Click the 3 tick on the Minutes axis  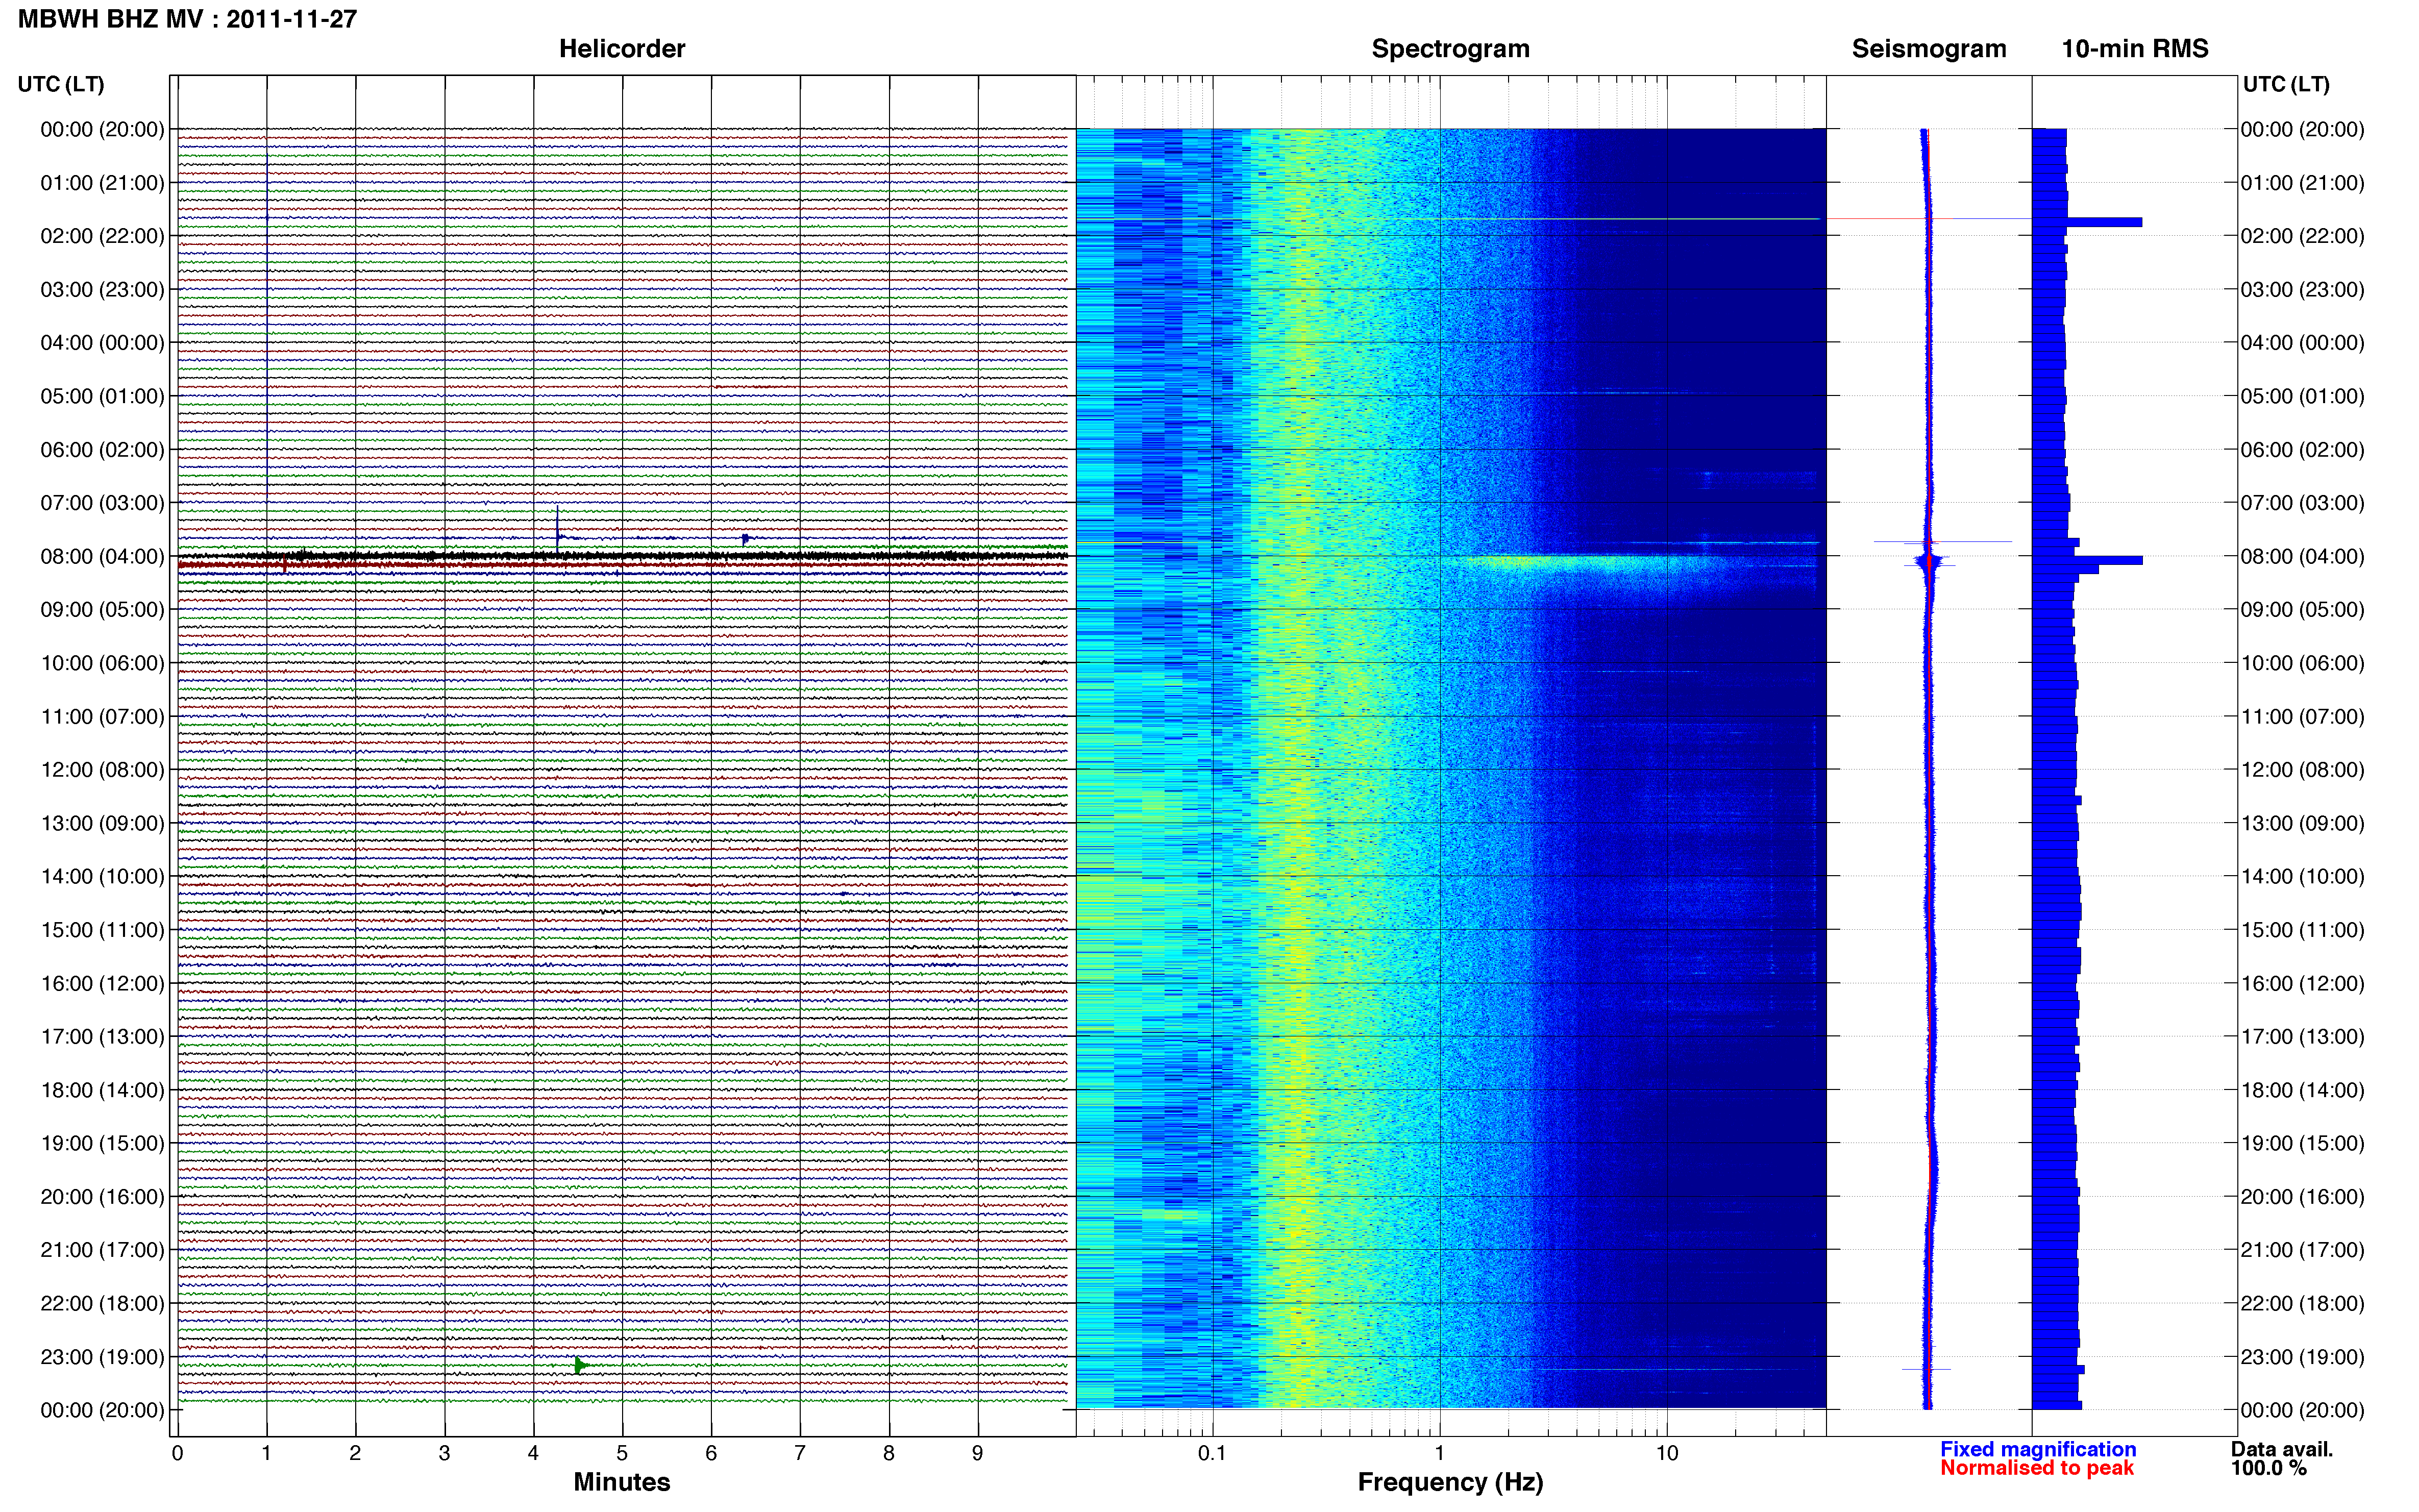coord(444,1453)
